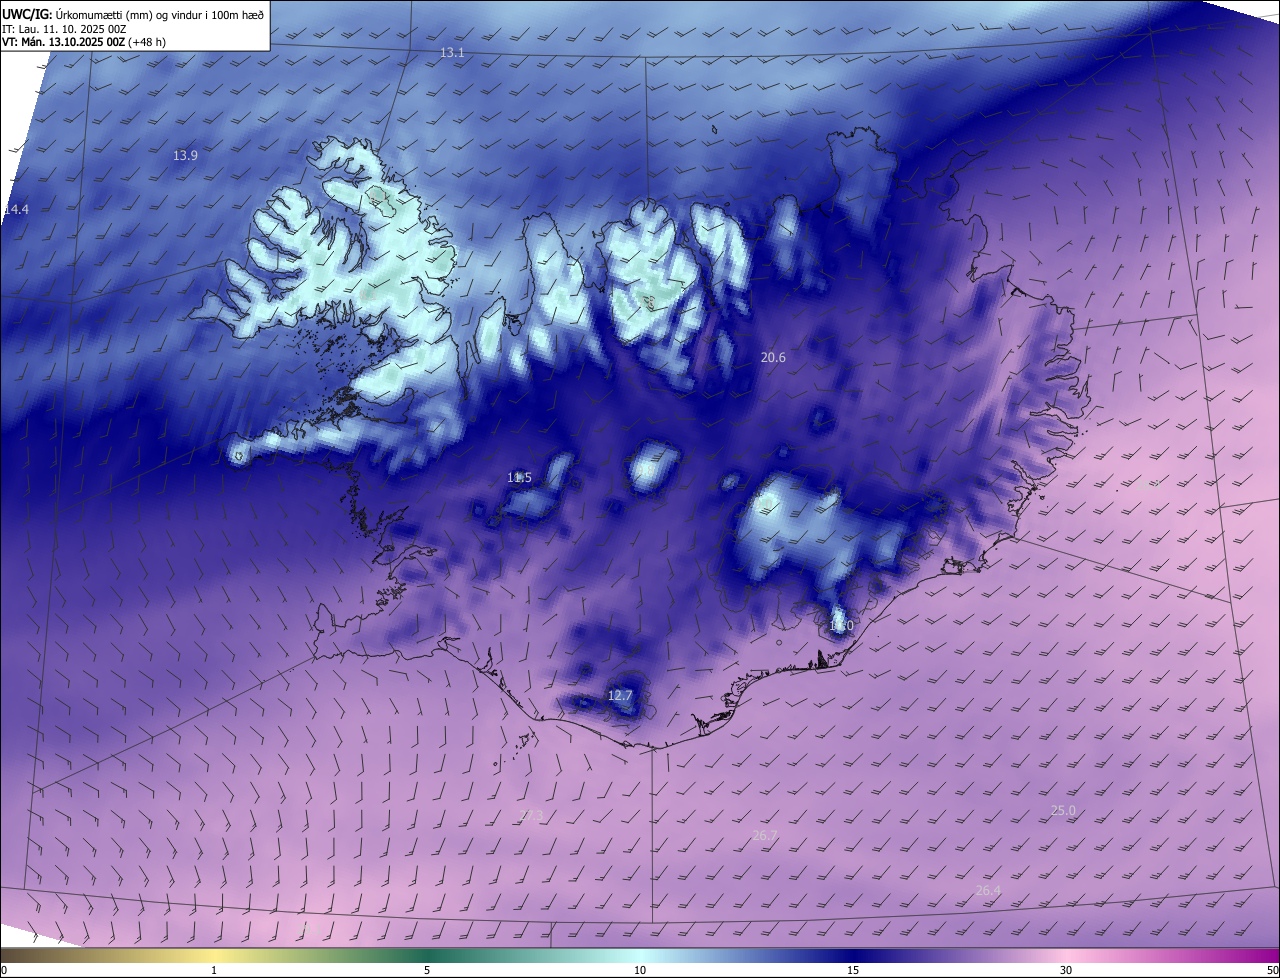Click the 11.5 value label on the map
The height and width of the screenshot is (978, 1280).
519,477
